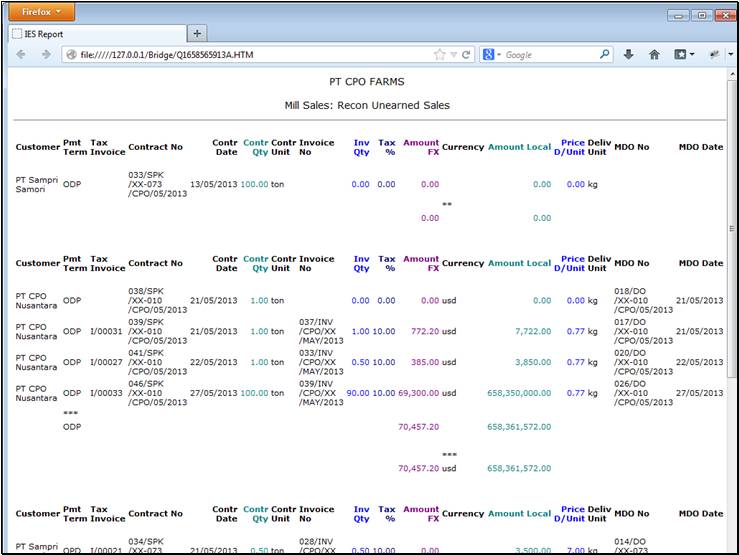Click contract date 22/05/2013

pyautogui.click(x=213, y=362)
